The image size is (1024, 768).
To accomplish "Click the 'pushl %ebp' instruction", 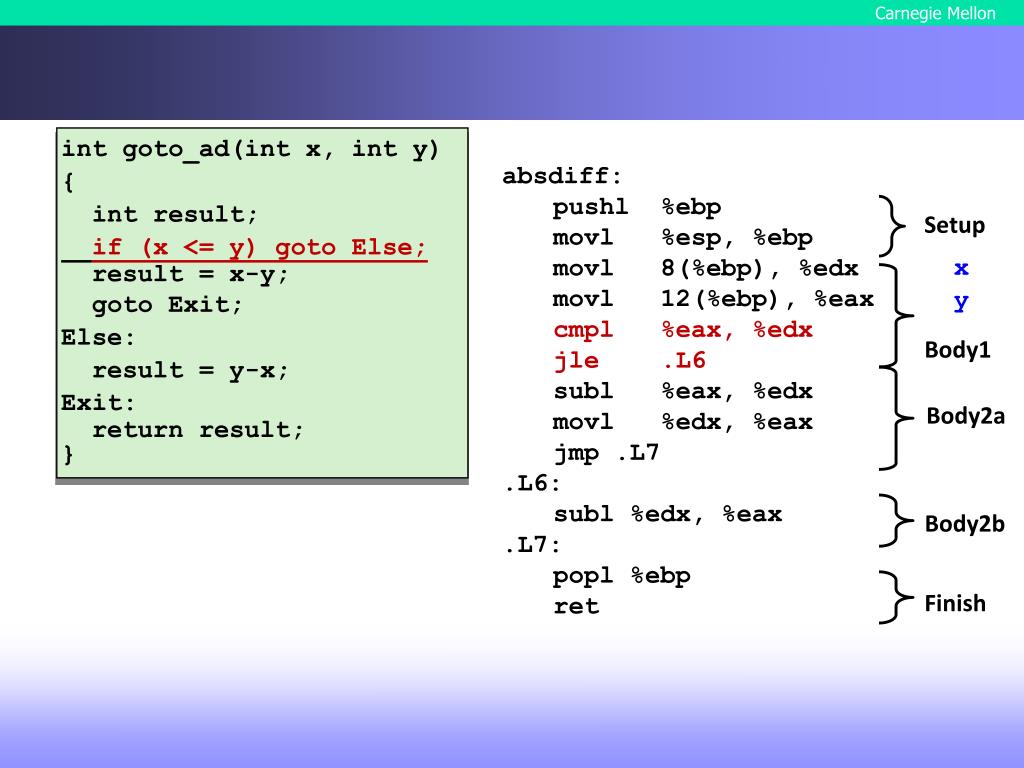I will [637, 207].
